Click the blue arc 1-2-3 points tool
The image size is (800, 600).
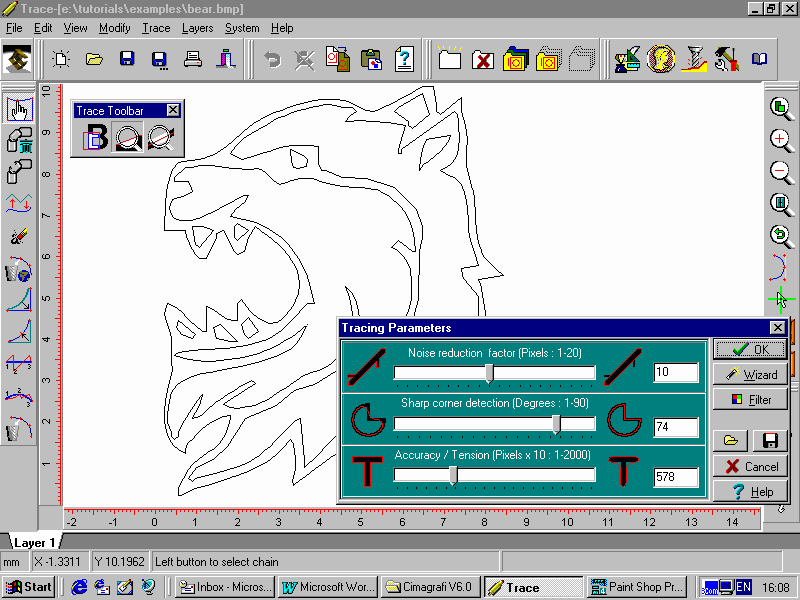tap(19, 396)
